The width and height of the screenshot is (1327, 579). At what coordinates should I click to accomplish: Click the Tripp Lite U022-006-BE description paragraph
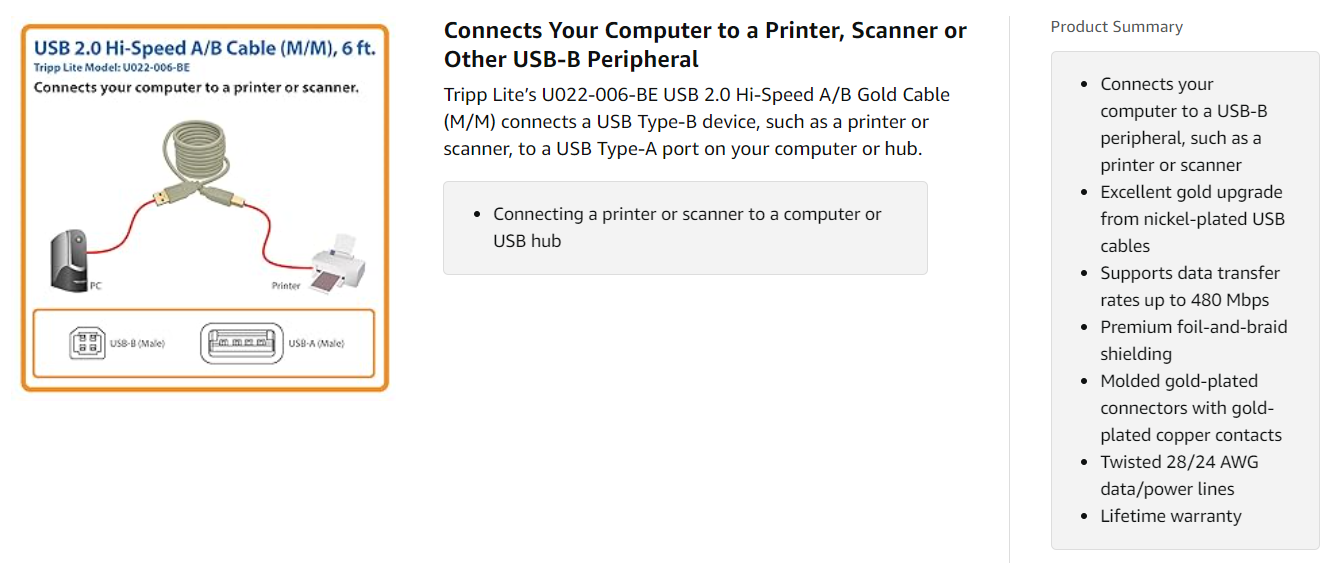tap(696, 122)
